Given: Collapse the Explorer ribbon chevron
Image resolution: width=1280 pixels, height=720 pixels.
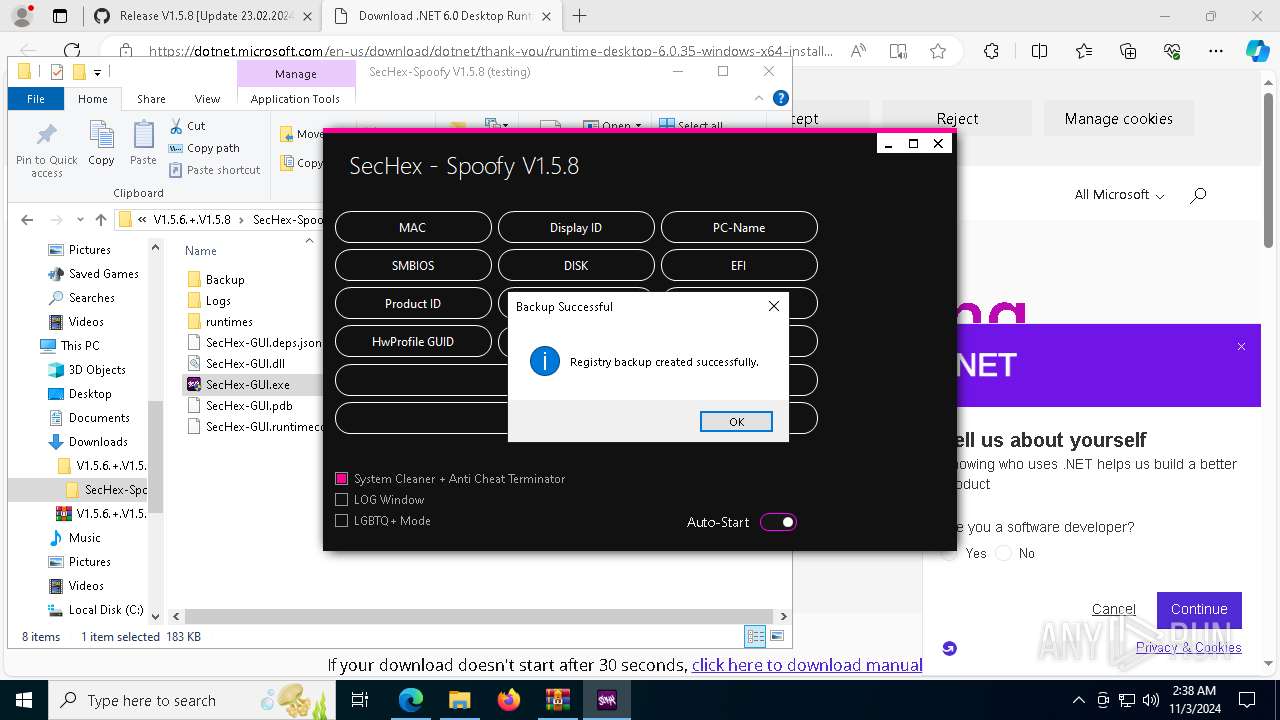Looking at the screenshot, I should point(760,99).
